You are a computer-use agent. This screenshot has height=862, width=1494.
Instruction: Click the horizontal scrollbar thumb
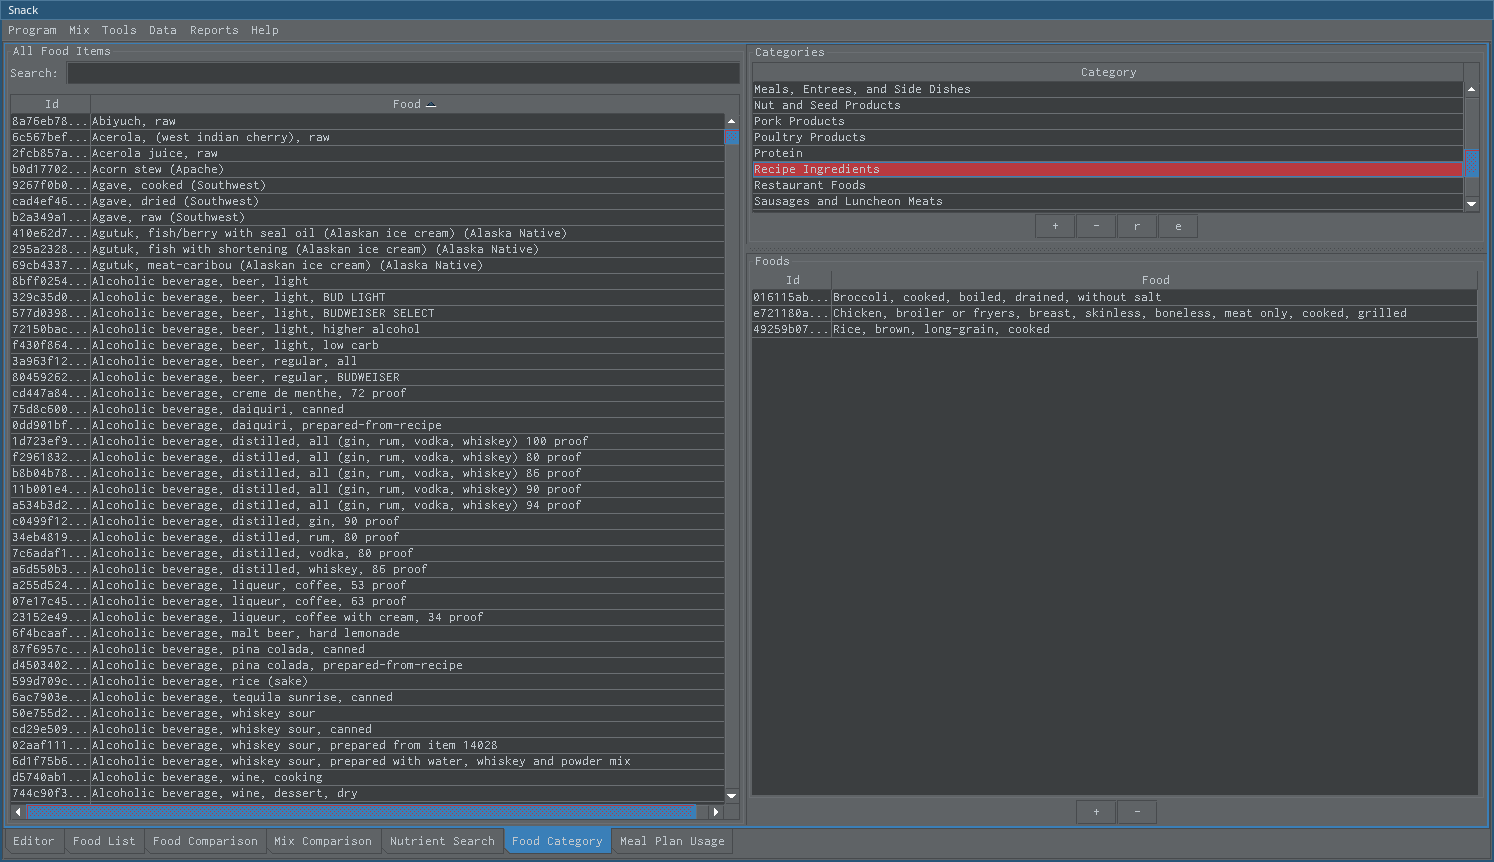tap(360, 811)
